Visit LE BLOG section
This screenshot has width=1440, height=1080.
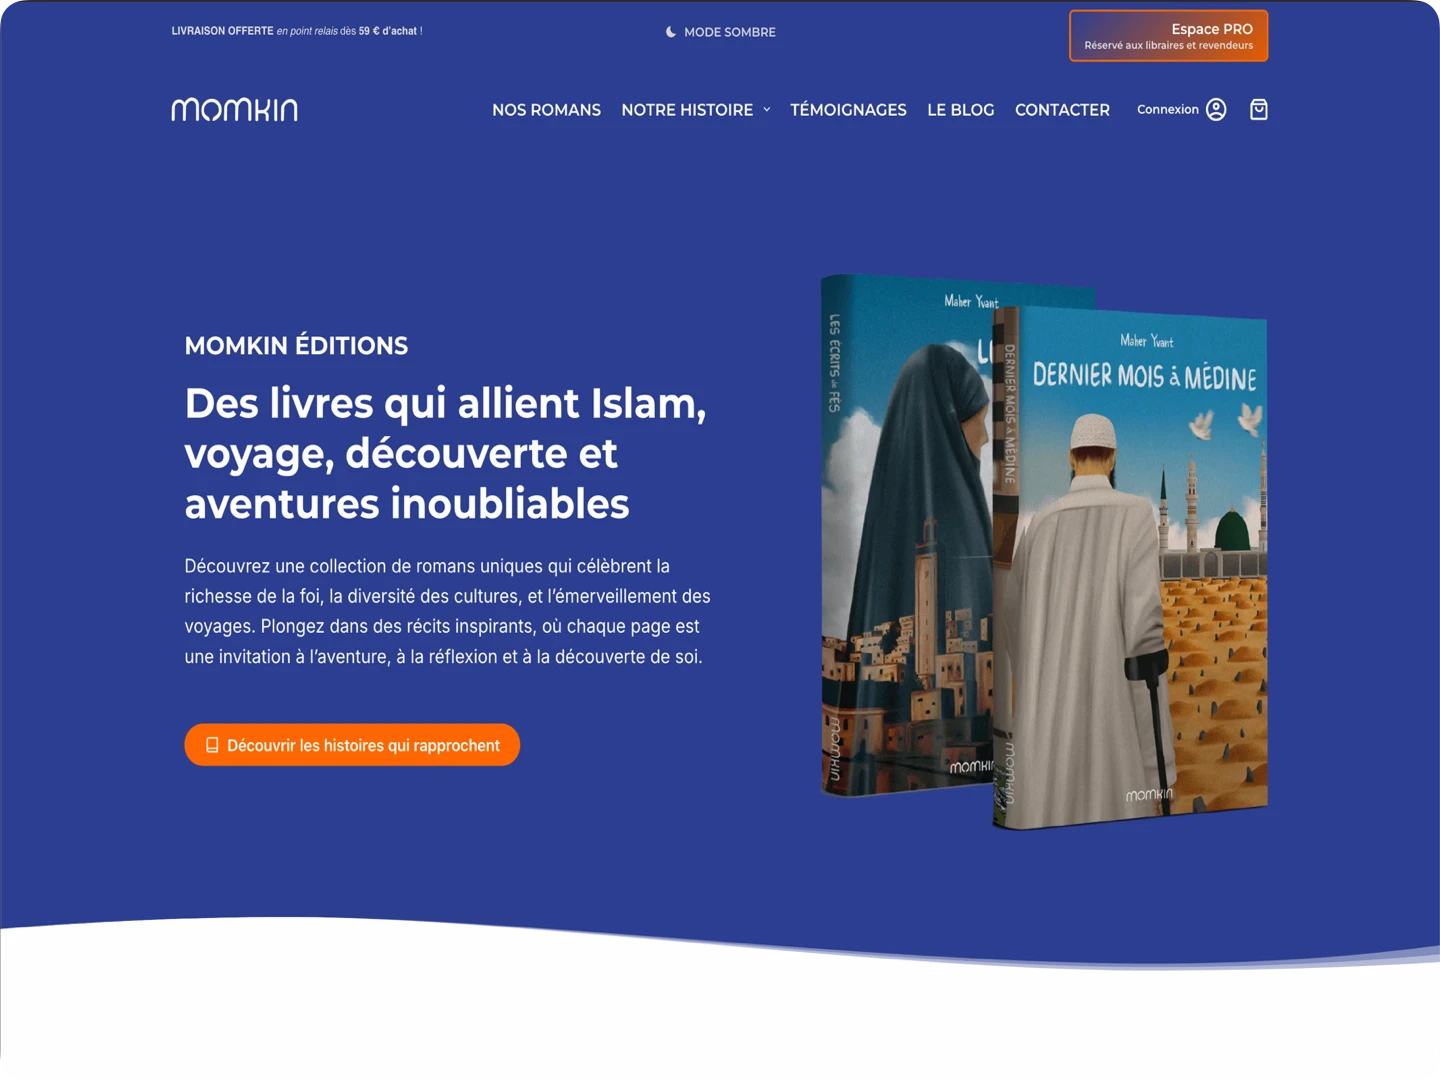(961, 110)
